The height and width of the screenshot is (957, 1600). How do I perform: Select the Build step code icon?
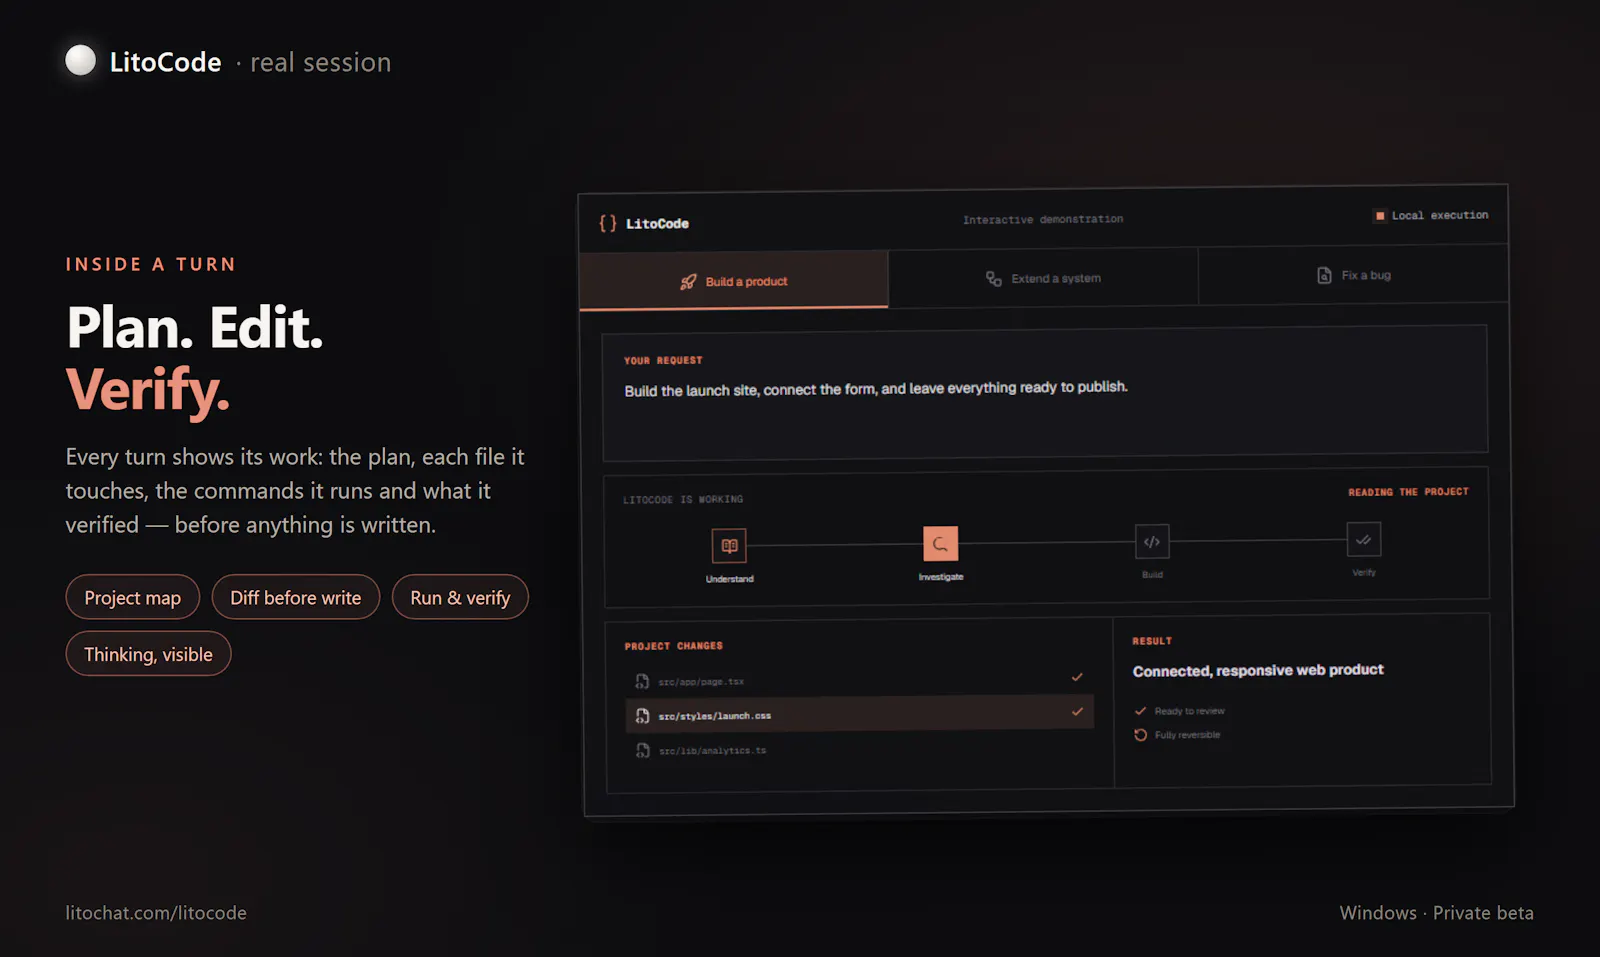[x=1152, y=541]
